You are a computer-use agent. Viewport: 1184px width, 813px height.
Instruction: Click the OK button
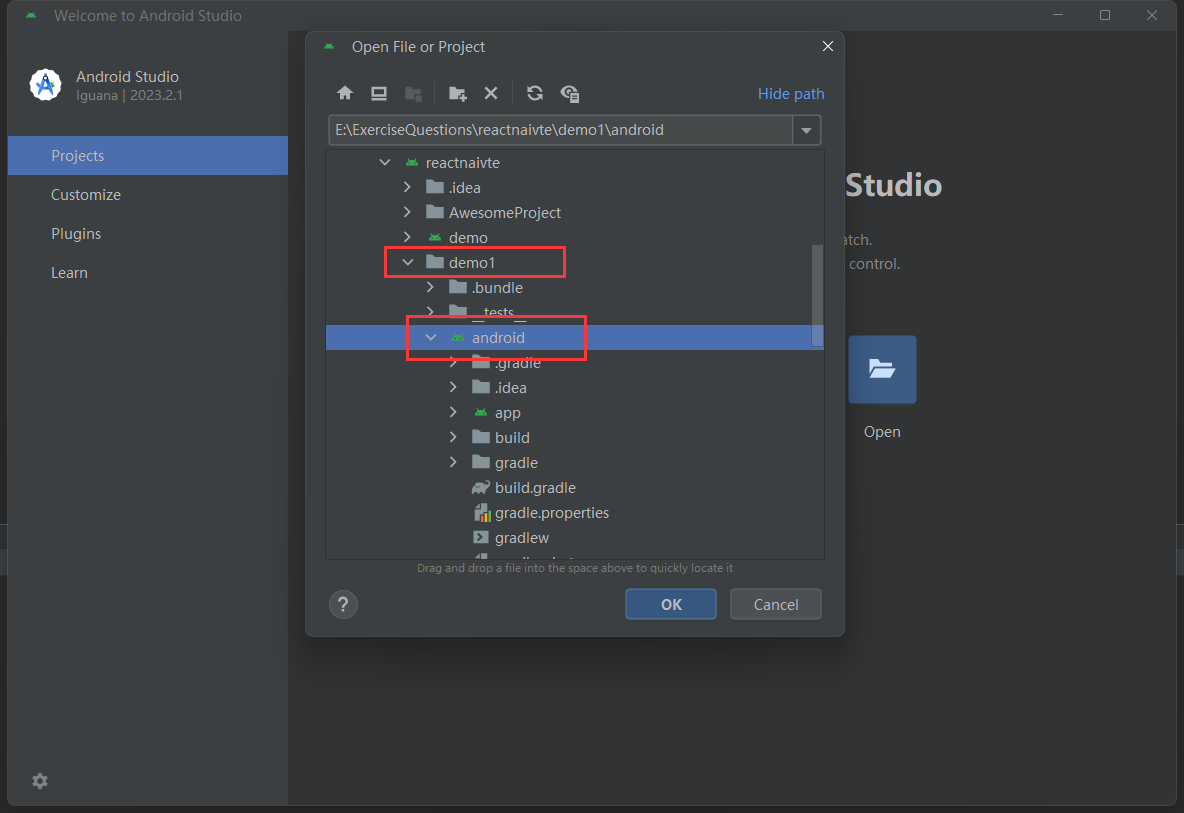(671, 604)
